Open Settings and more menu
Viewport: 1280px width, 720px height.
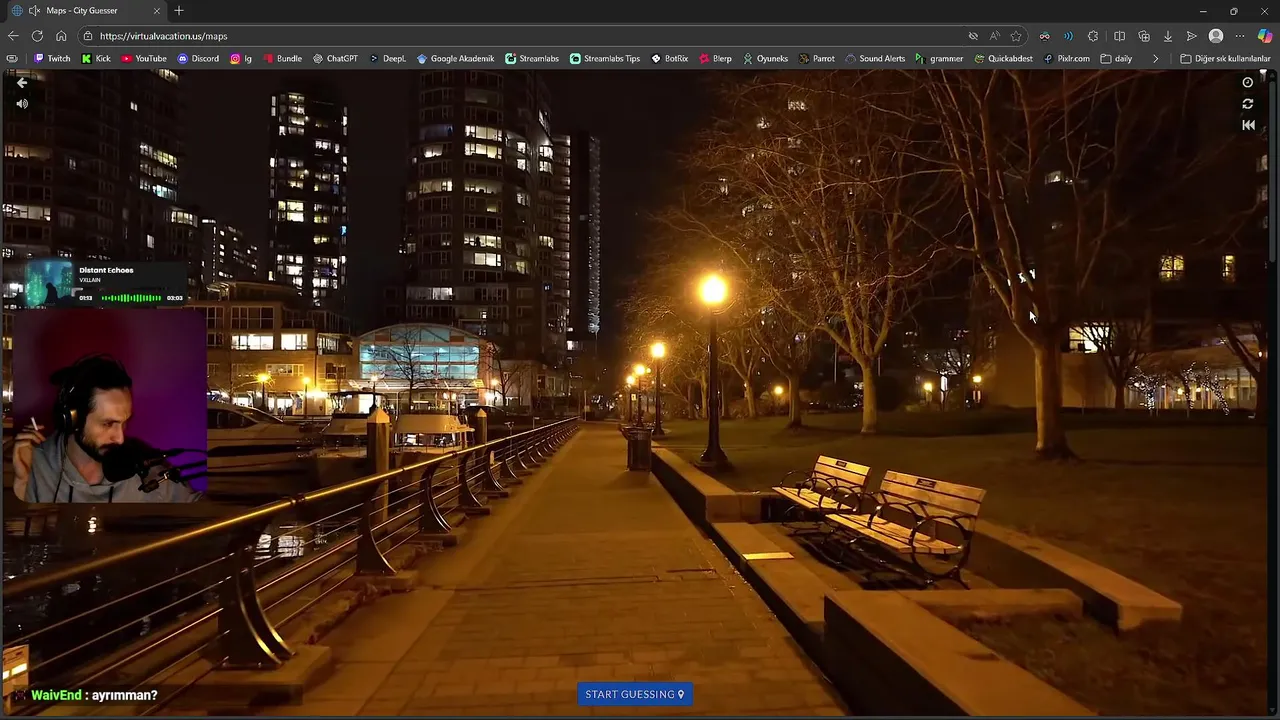(x=1240, y=36)
